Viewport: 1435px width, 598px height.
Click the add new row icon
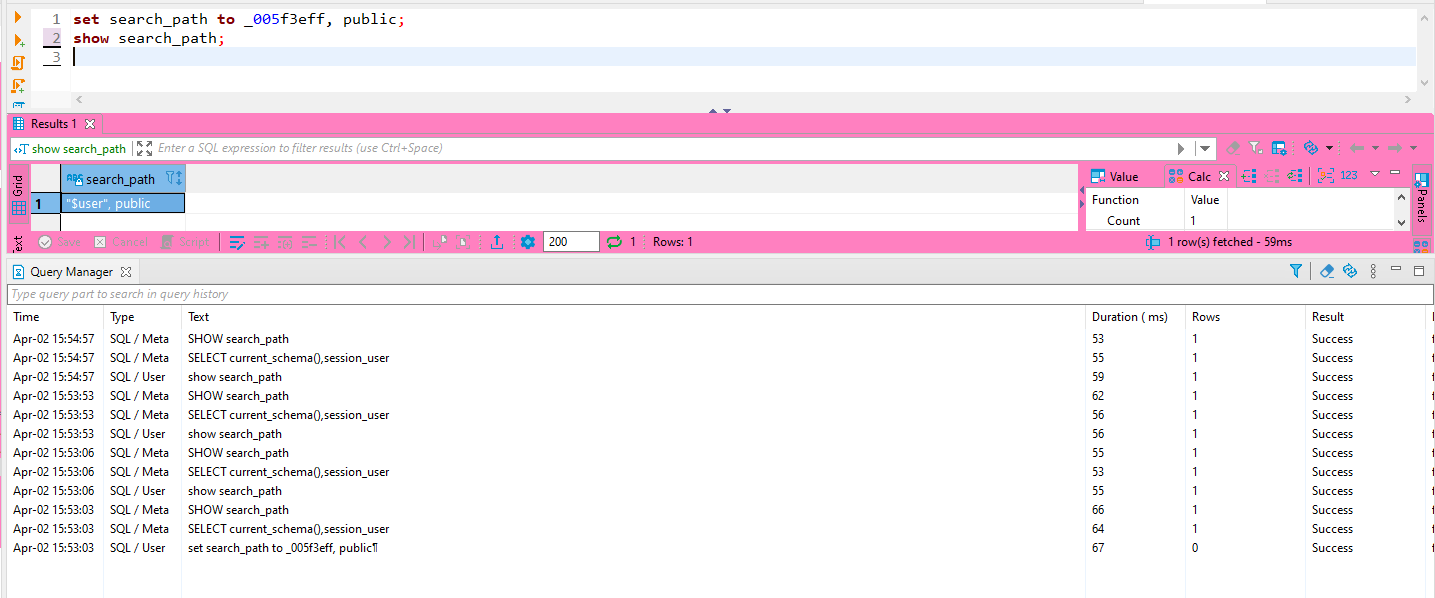click(x=261, y=242)
